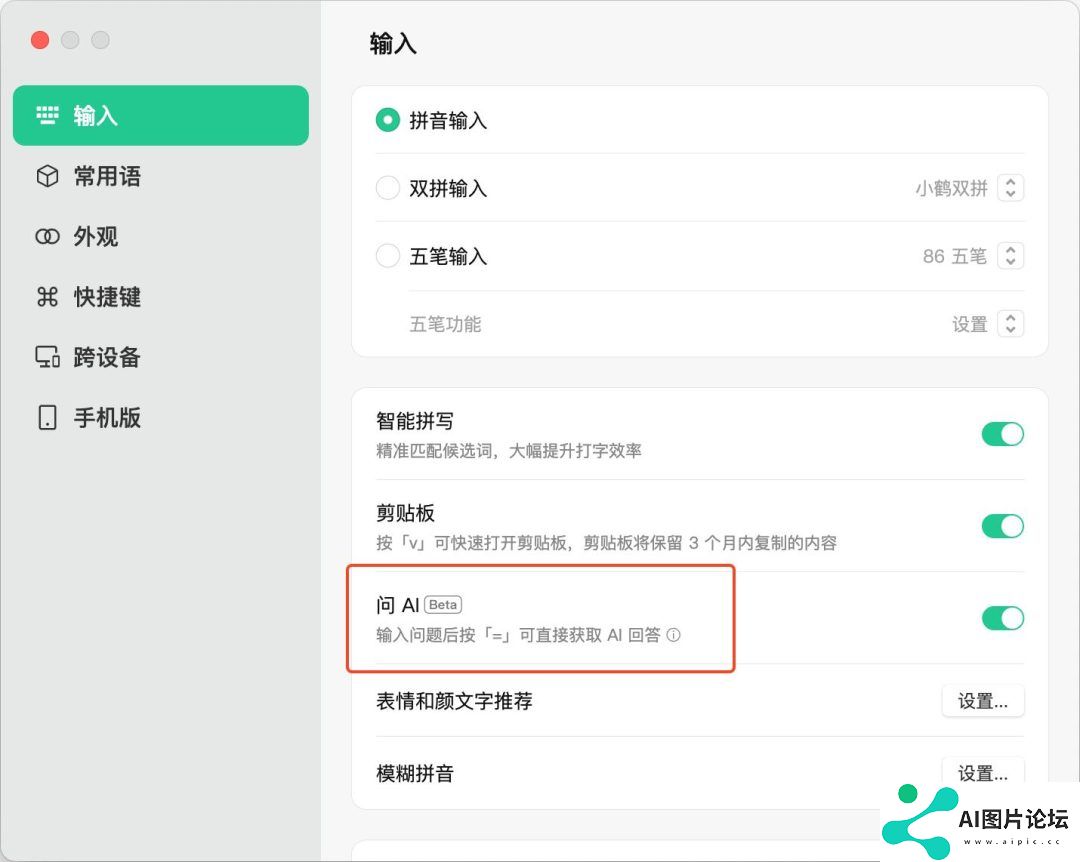
Task: Select the 五笔输入 radio button
Action: click(388, 256)
